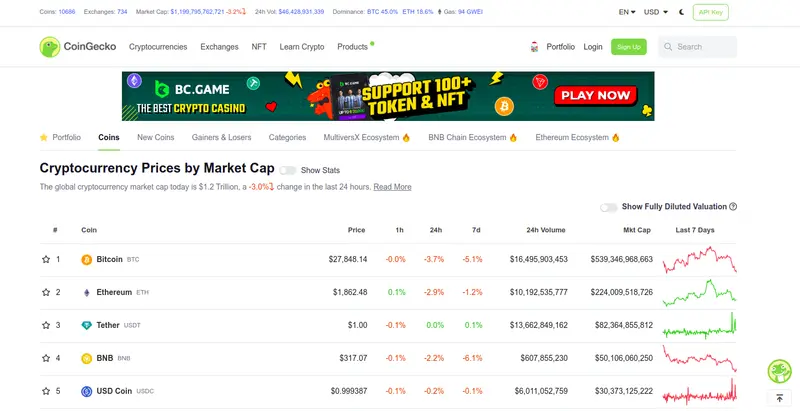Click the BNB coin logo

(87, 358)
